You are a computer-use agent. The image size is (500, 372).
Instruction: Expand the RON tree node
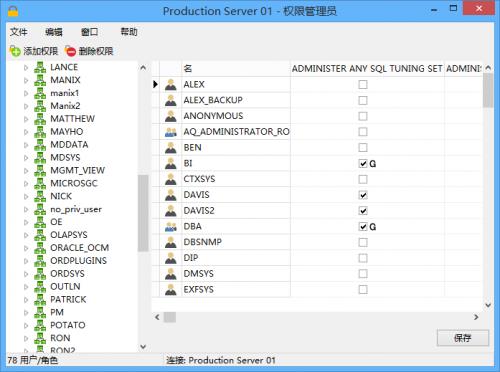[26, 338]
